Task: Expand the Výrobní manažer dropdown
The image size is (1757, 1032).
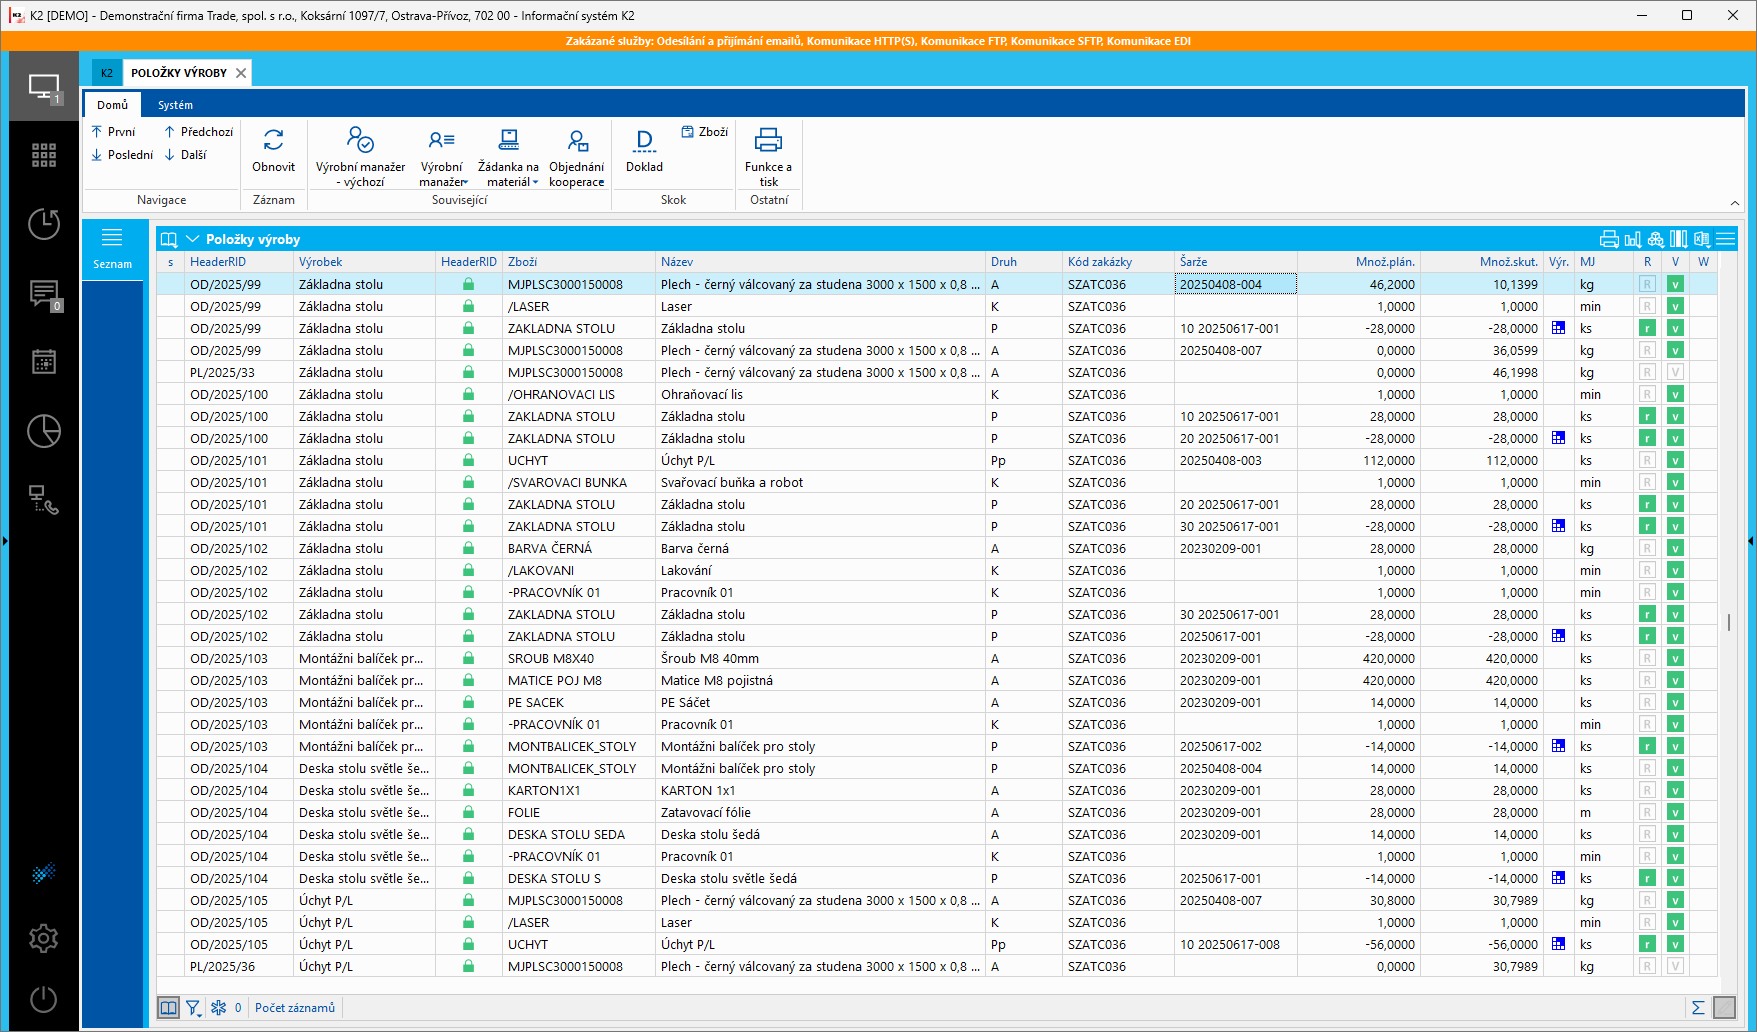Action: click(466, 183)
